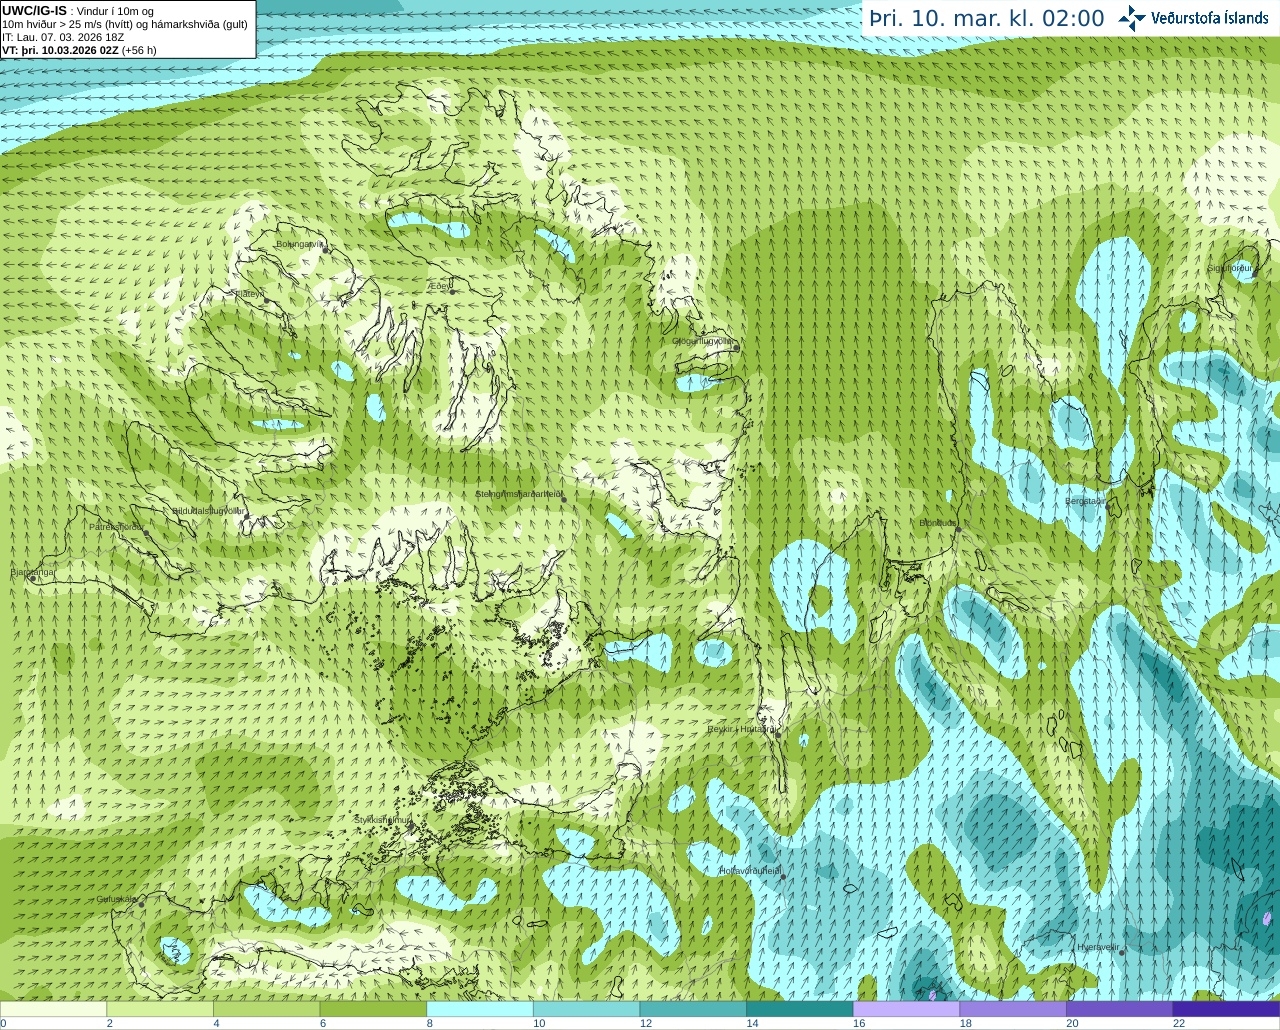Click the Blönduós station marker dot
The width and height of the screenshot is (1280, 1030).
(958, 529)
